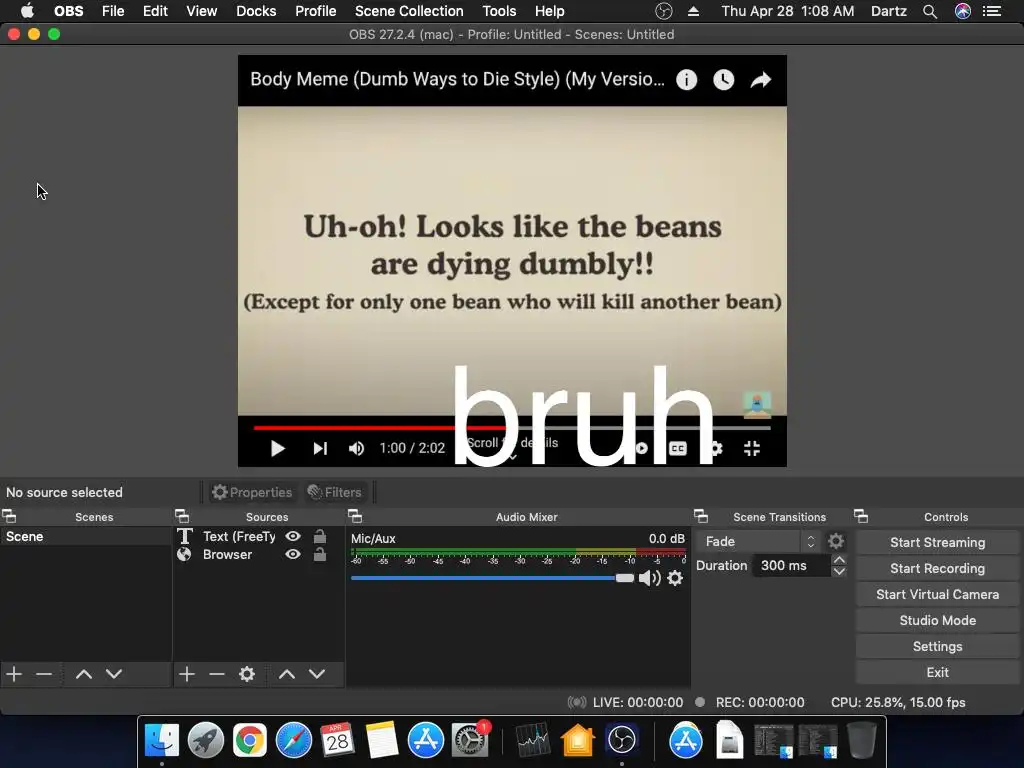Pop out the Controls dock icon
This screenshot has height=768, width=1024.
pos(861,517)
